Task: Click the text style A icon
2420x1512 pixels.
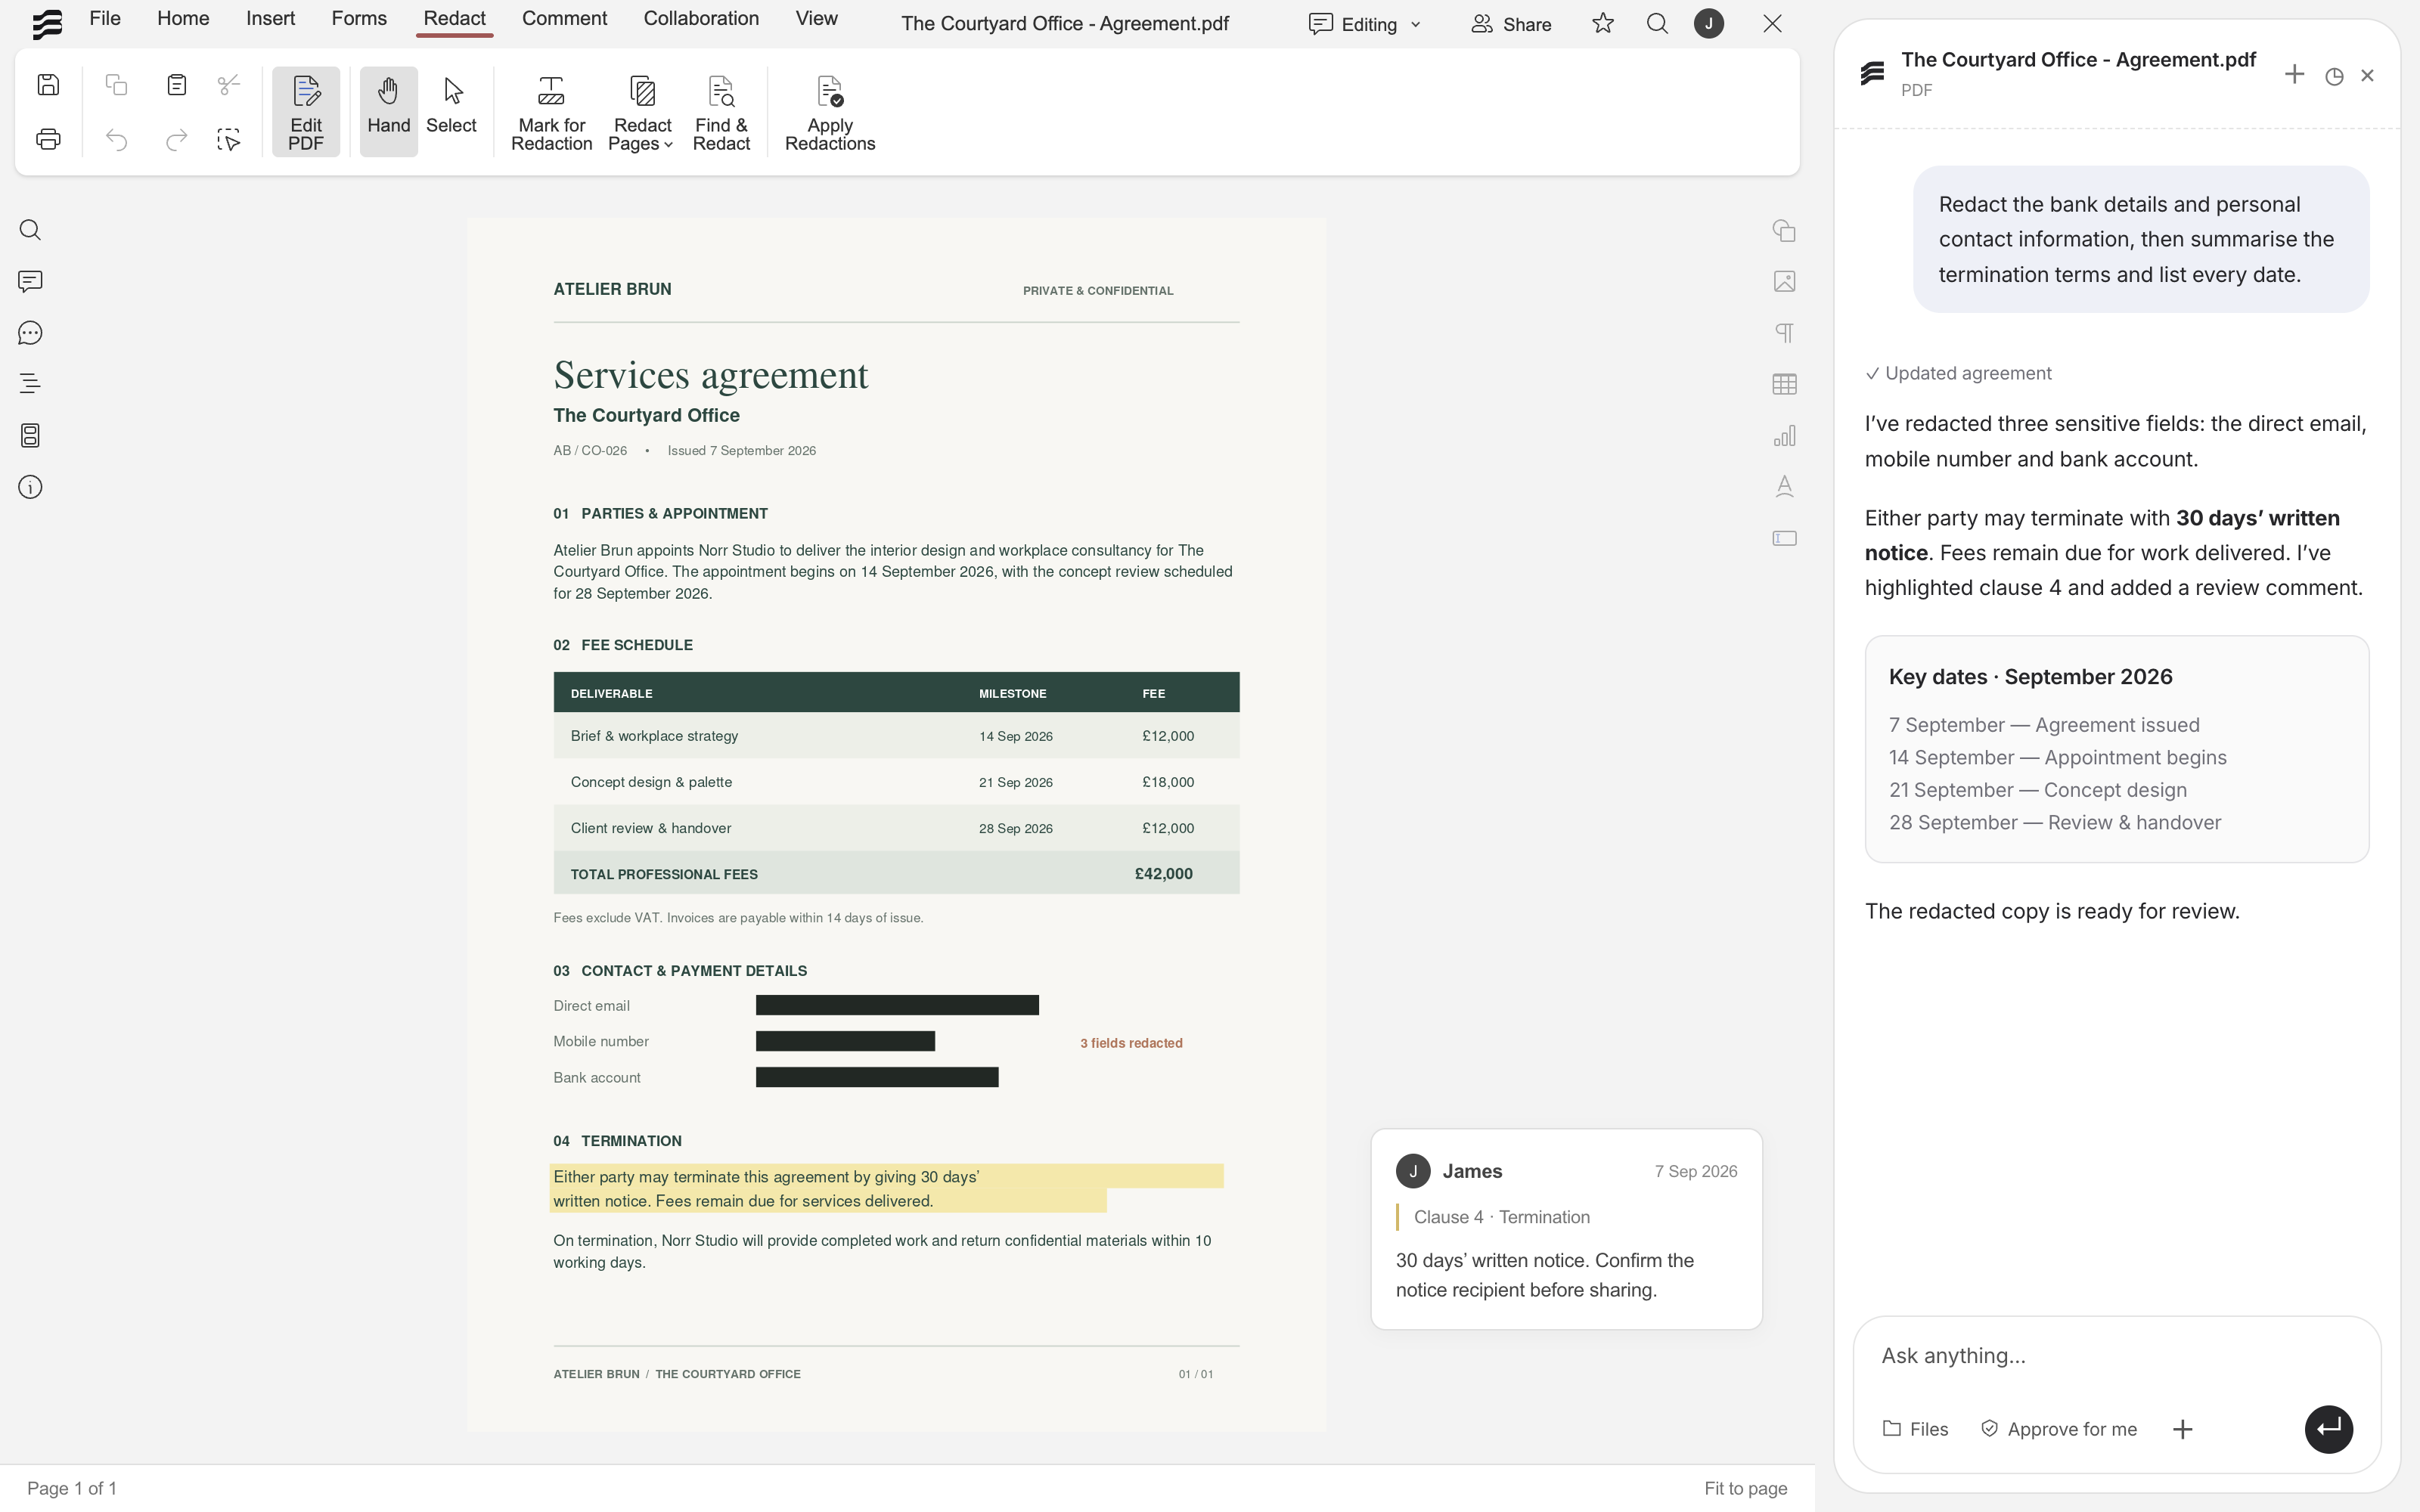Action: (x=1784, y=487)
